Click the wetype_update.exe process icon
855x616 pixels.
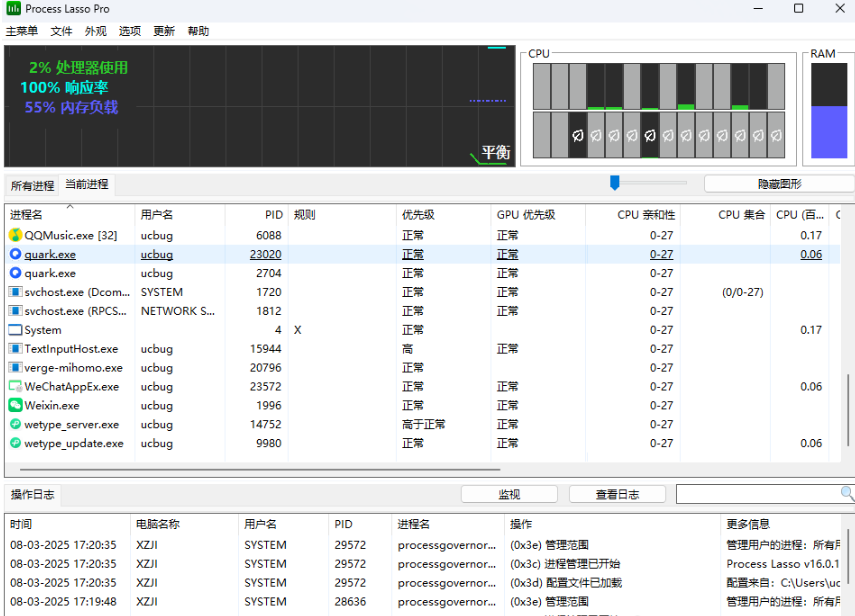point(16,443)
